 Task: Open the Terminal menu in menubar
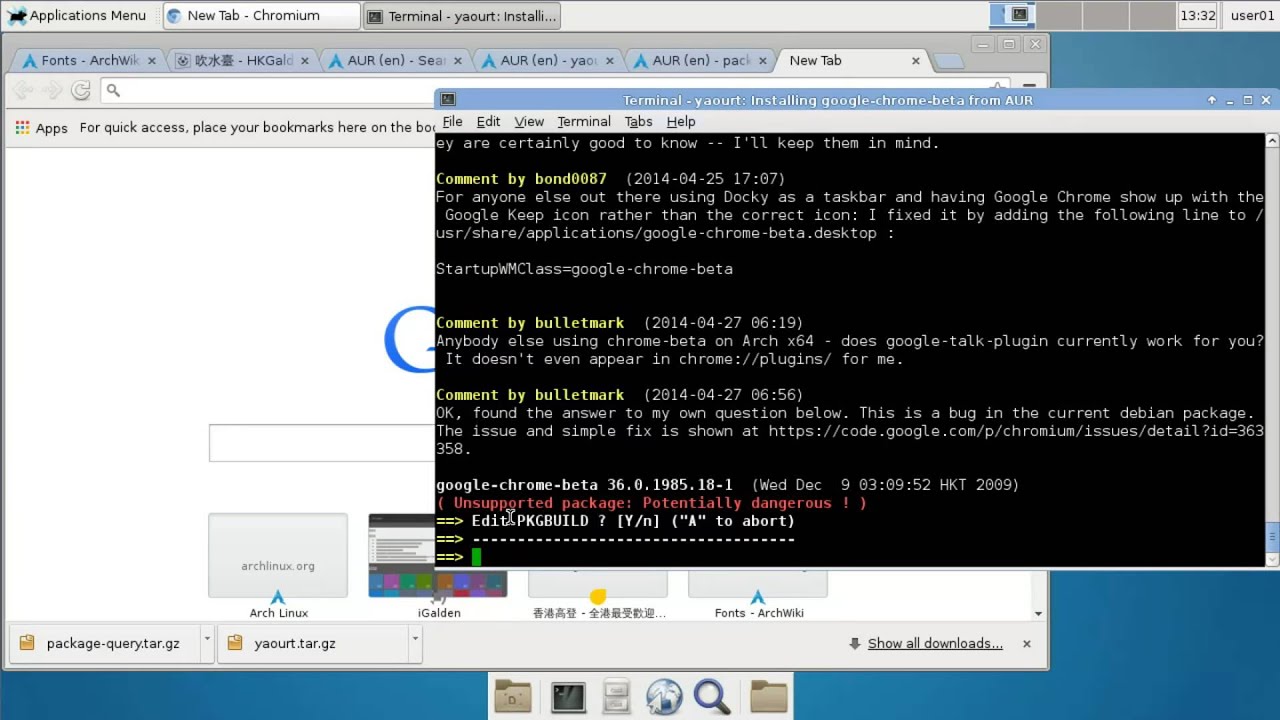(584, 121)
